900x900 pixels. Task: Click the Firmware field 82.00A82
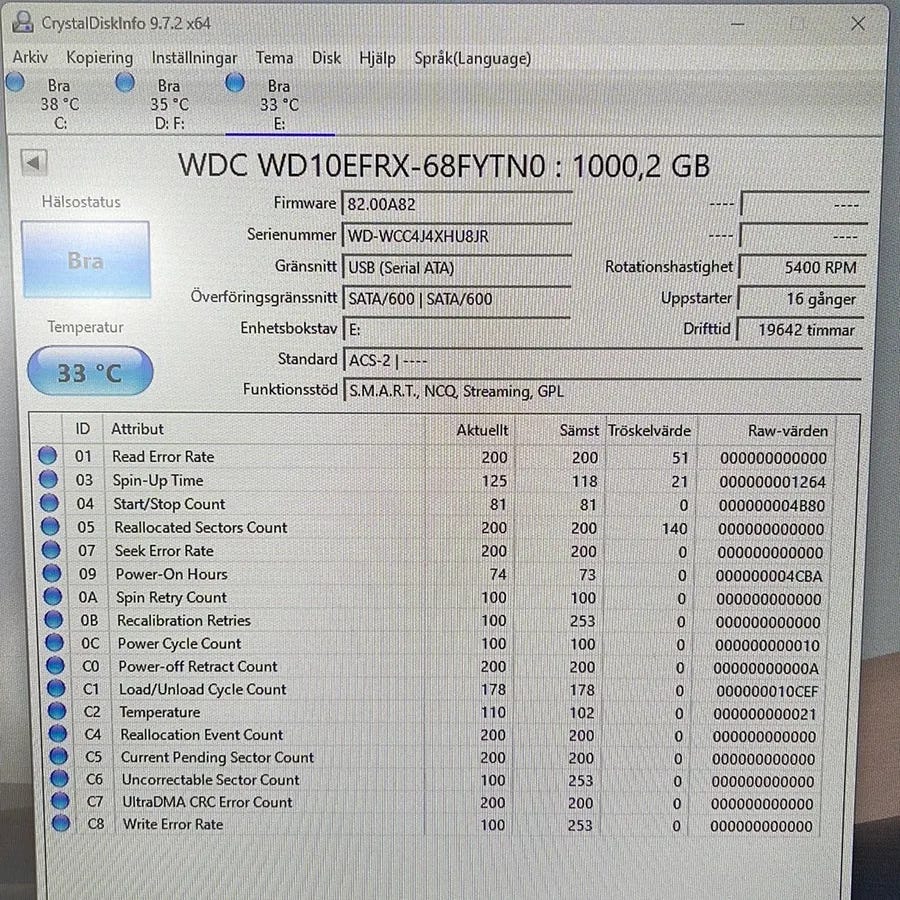[456, 204]
